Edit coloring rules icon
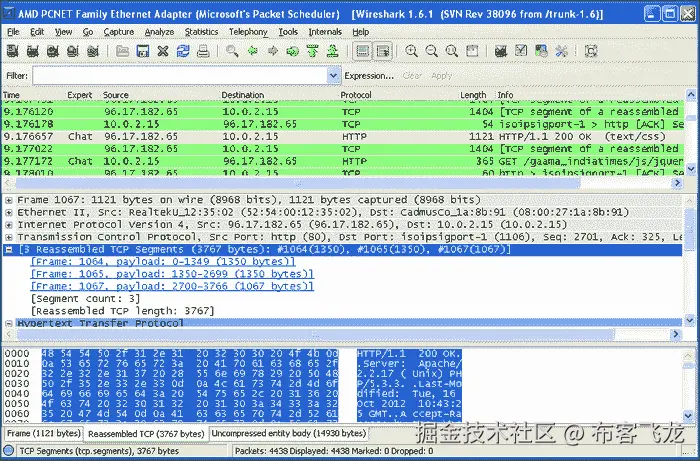This screenshot has width=700, height=461. click(541, 51)
